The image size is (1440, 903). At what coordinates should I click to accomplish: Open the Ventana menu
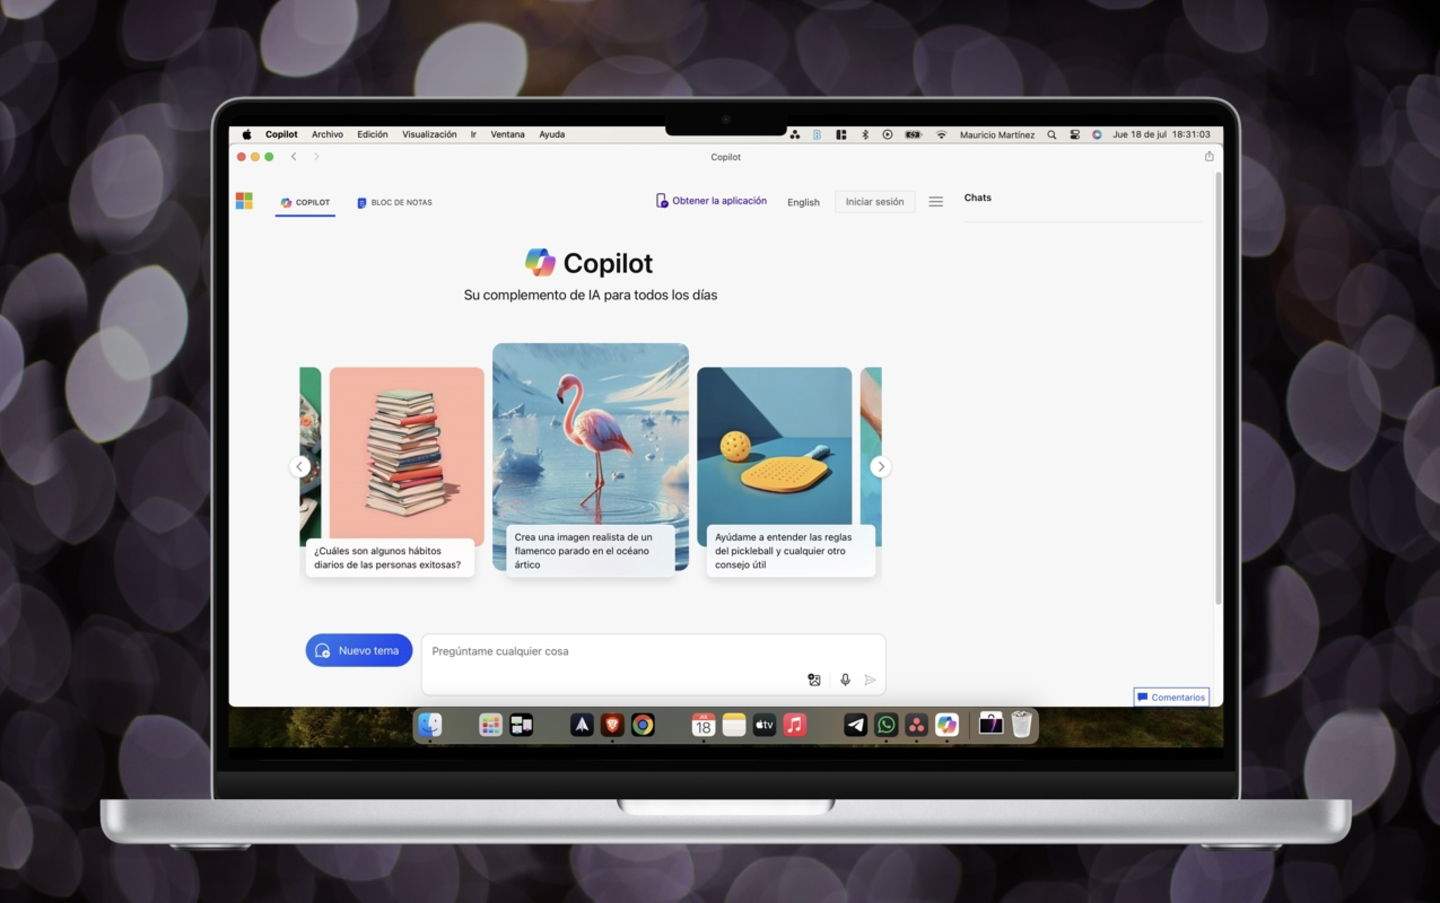[x=507, y=133]
